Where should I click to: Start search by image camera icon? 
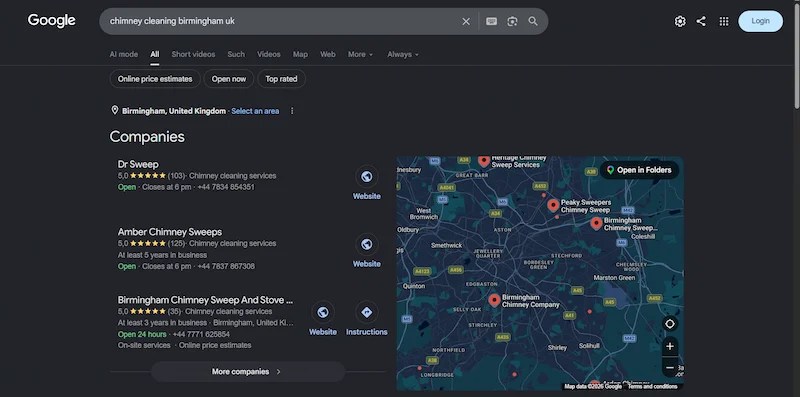(x=512, y=21)
